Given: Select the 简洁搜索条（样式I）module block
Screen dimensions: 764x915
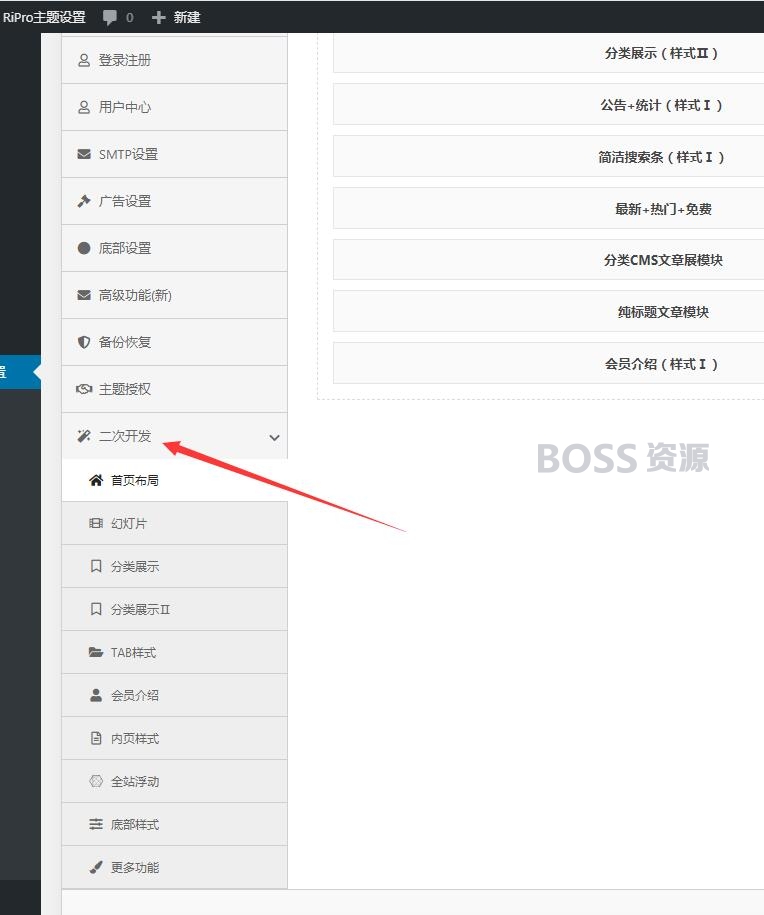Looking at the screenshot, I should click(x=549, y=157).
